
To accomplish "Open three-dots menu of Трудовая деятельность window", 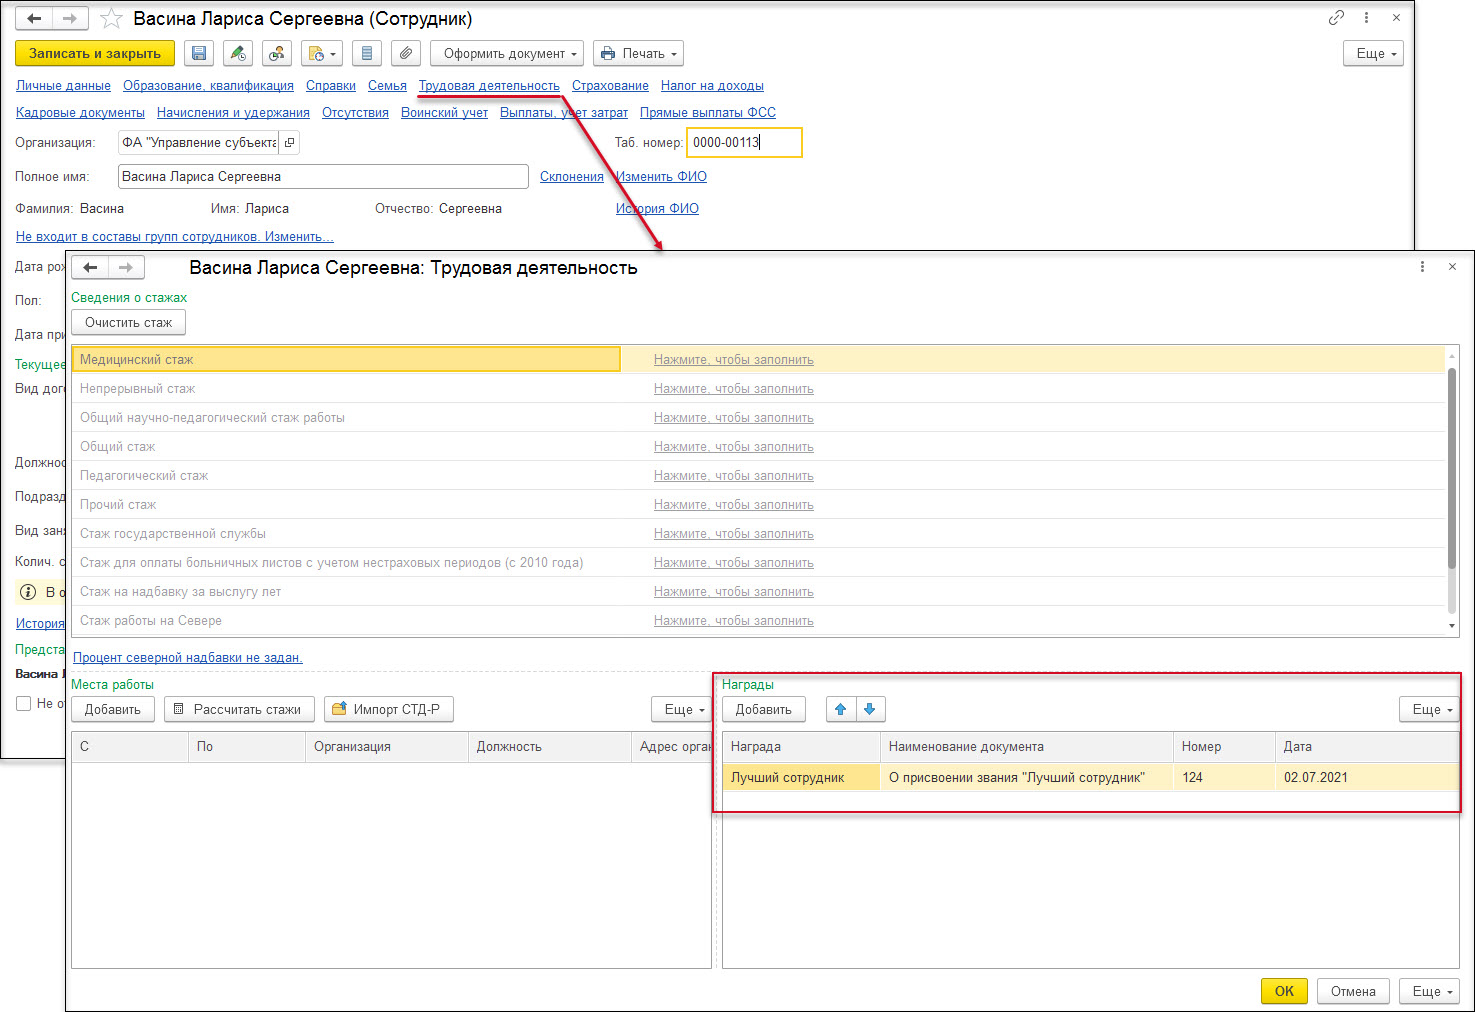I will 1422,267.
